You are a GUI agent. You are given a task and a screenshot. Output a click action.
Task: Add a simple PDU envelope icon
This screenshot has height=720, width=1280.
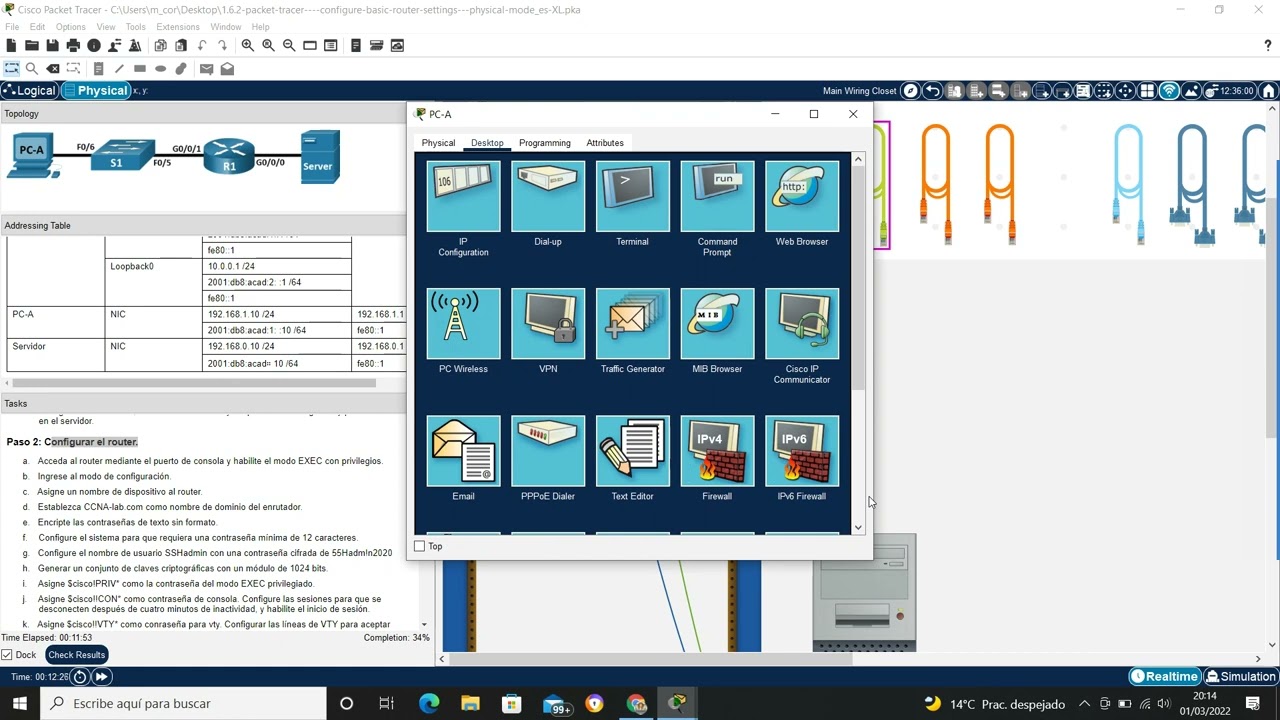click(206, 69)
